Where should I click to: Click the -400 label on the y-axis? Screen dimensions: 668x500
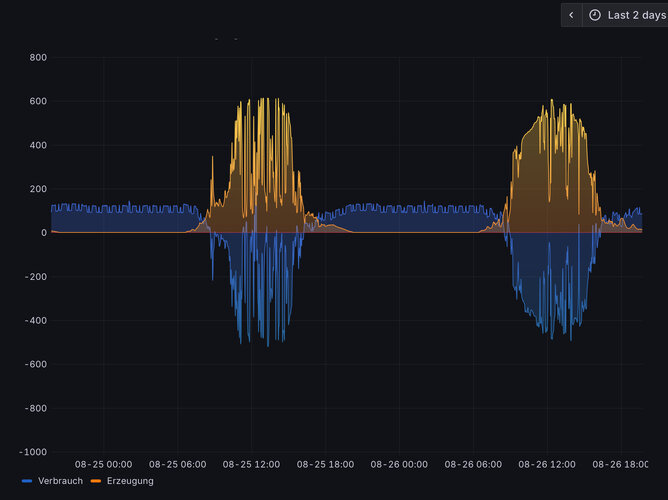(36, 321)
